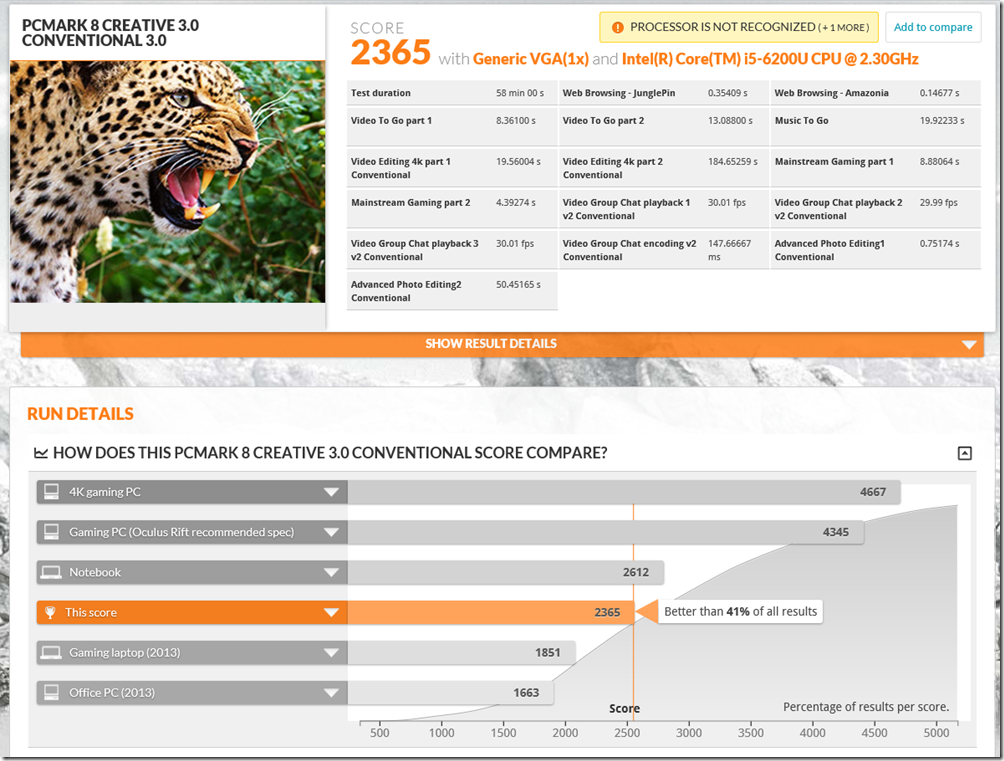
Task: Click the RUN DETAILS heading
Action: (80, 414)
